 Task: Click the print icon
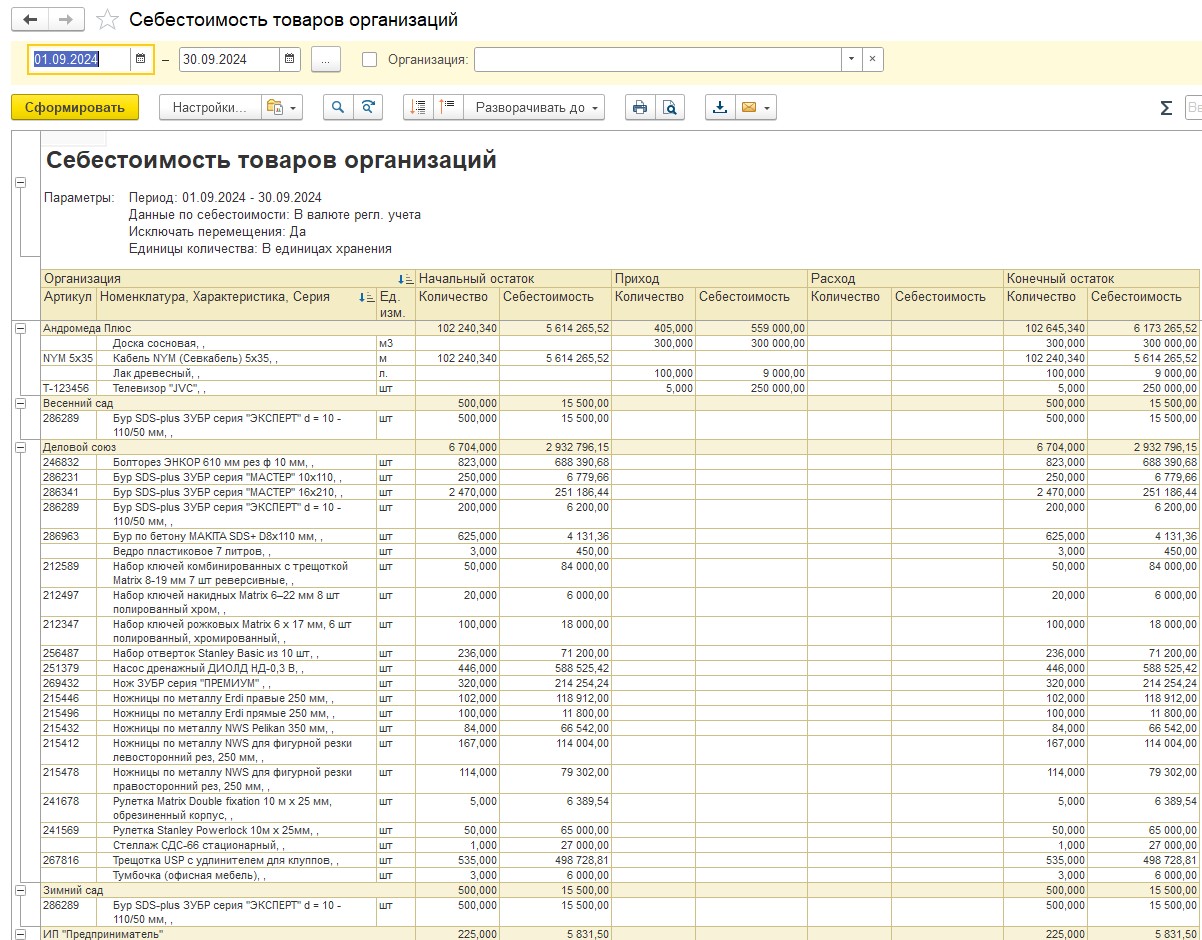640,108
